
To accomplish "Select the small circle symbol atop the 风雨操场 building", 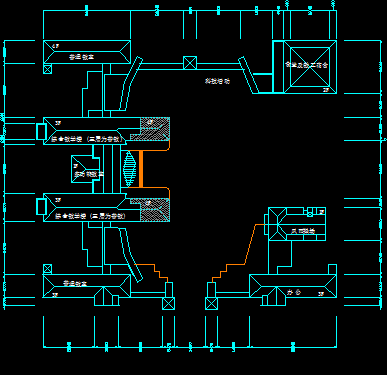I will pyautogui.click(x=310, y=215).
